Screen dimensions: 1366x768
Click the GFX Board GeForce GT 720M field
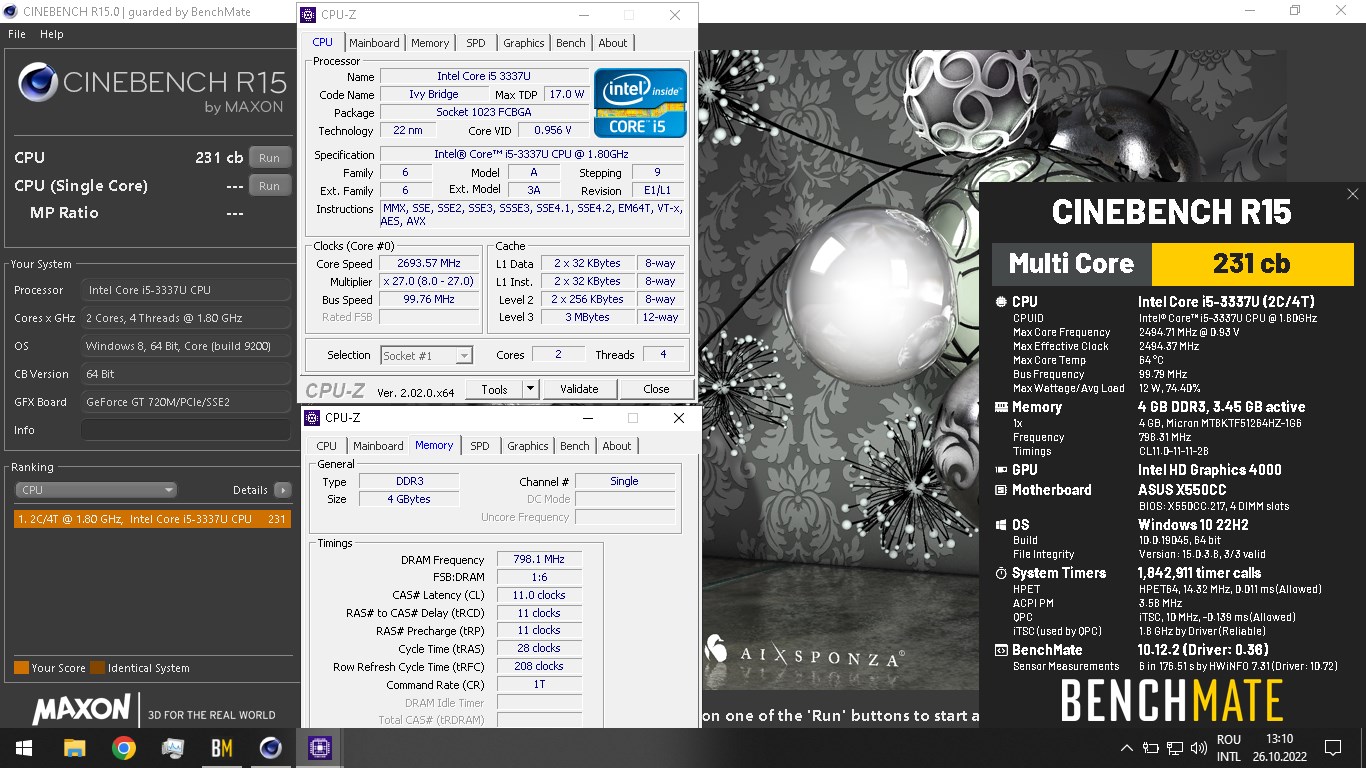(187, 402)
